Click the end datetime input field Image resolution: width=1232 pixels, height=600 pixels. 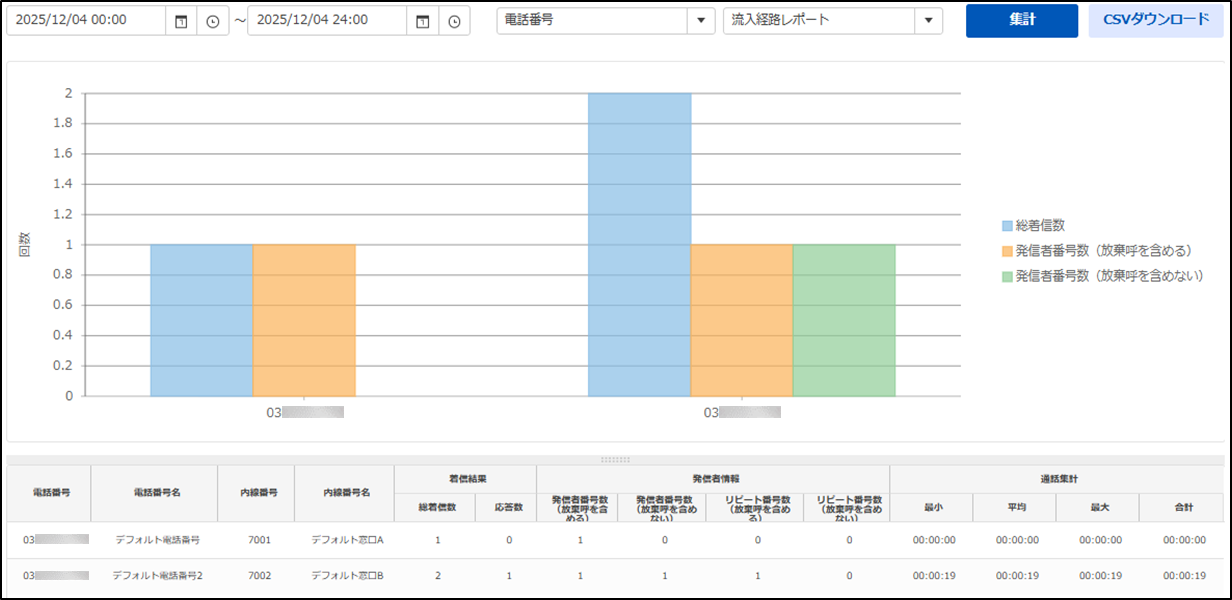pos(326,21)
